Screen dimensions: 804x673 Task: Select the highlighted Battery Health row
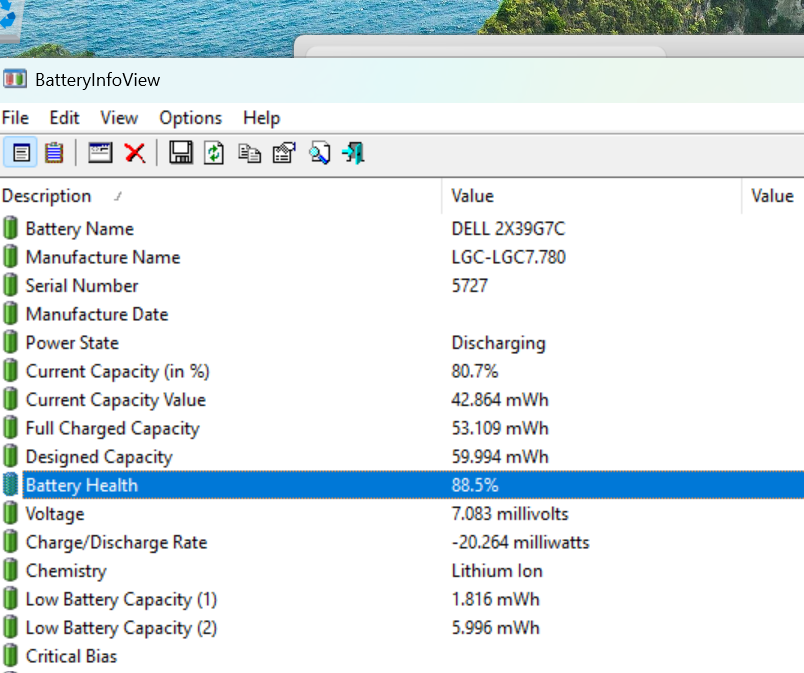(402, 485)
